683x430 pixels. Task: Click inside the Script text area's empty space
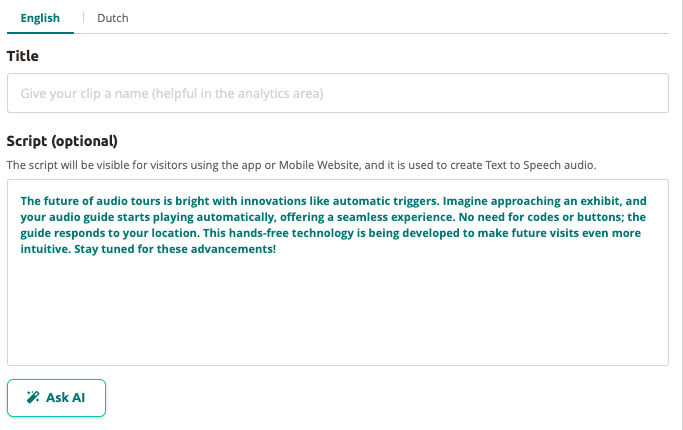coord(338,309)
